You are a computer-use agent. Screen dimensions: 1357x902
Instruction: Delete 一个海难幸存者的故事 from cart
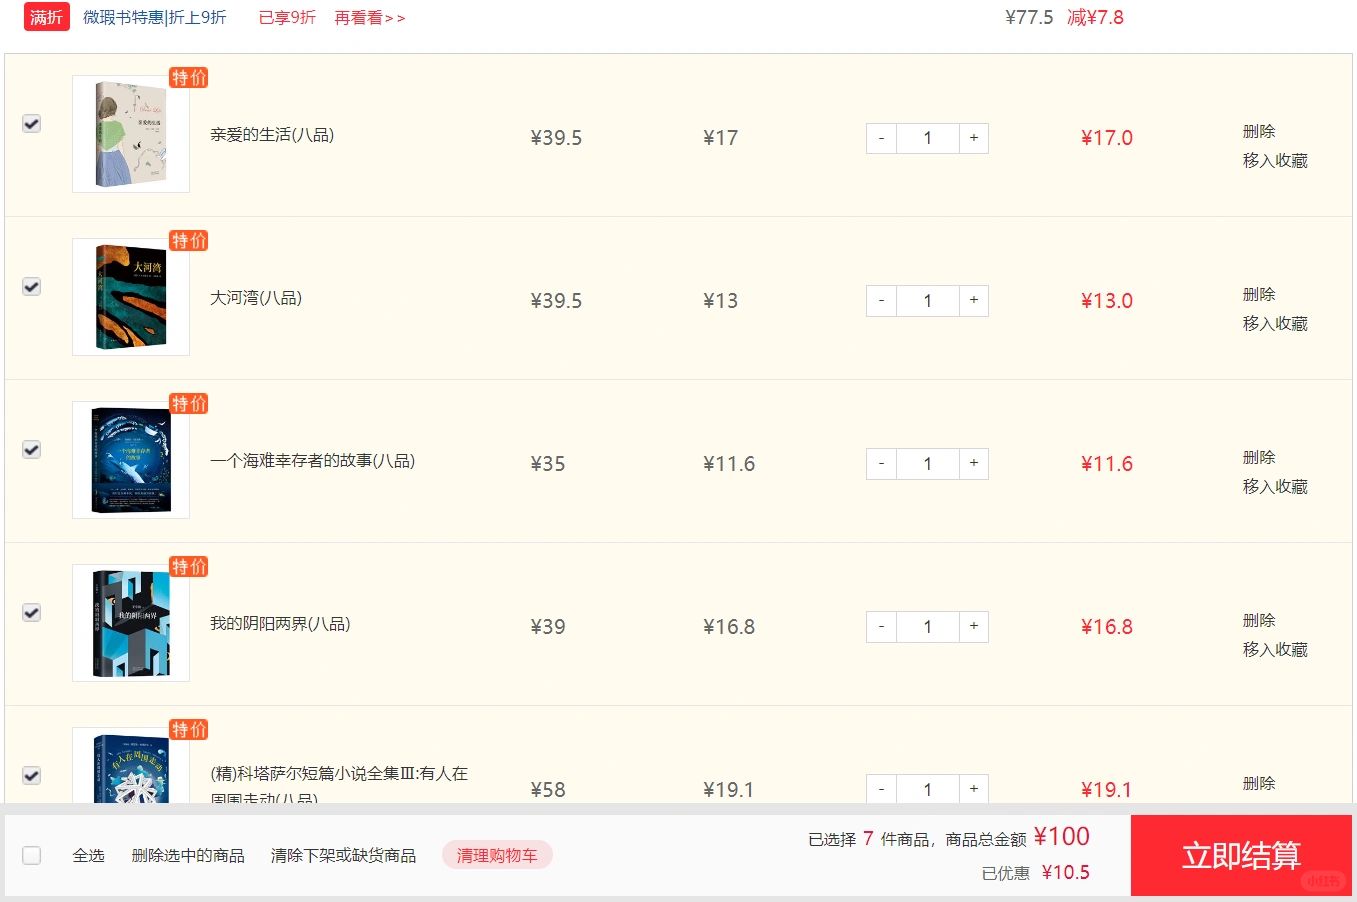(x=1259, y=457)
